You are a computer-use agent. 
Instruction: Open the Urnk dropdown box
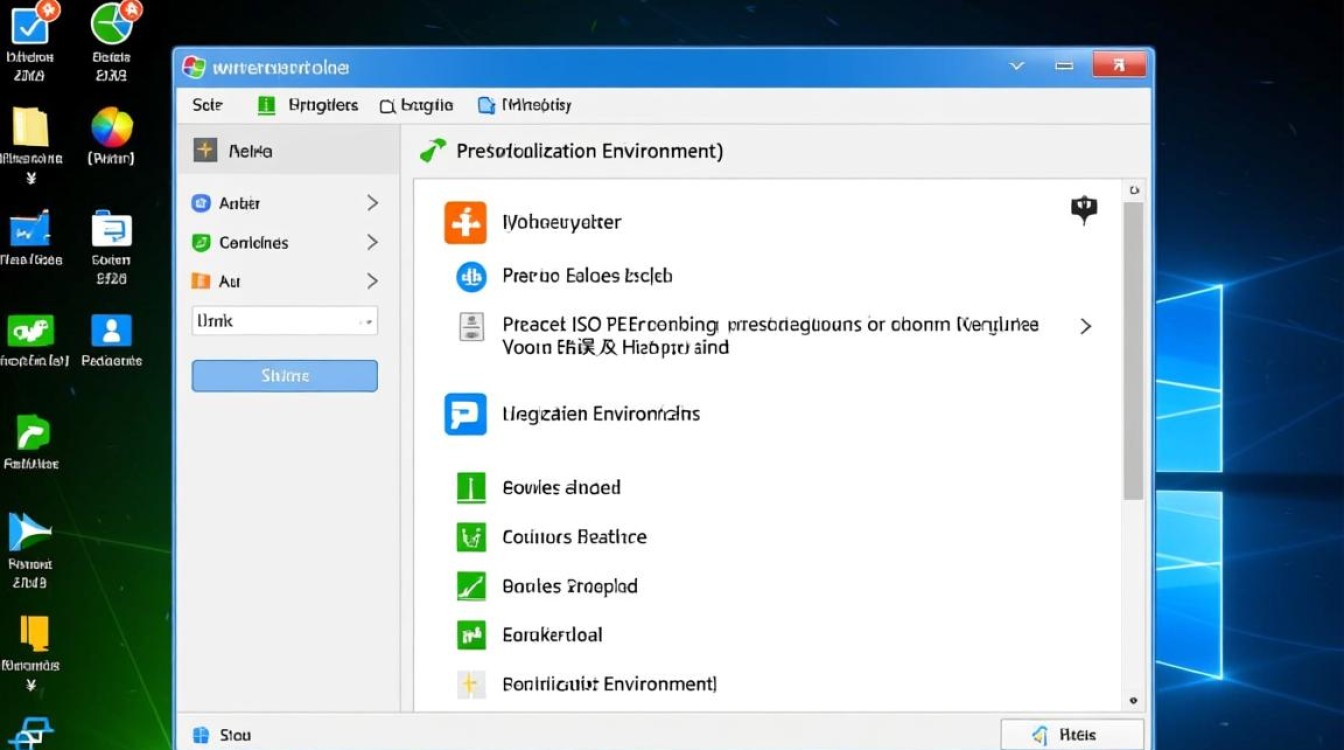tap(284, 321)
